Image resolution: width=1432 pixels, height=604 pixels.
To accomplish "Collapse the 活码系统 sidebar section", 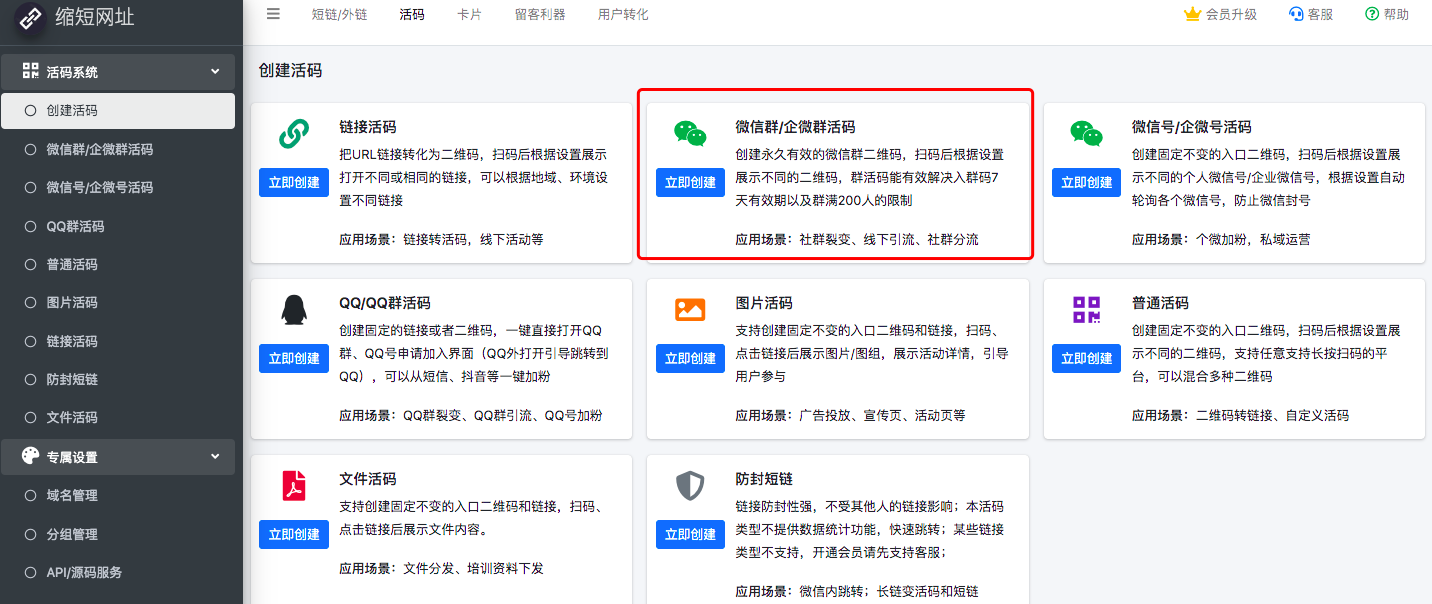I will click(215, 72).
